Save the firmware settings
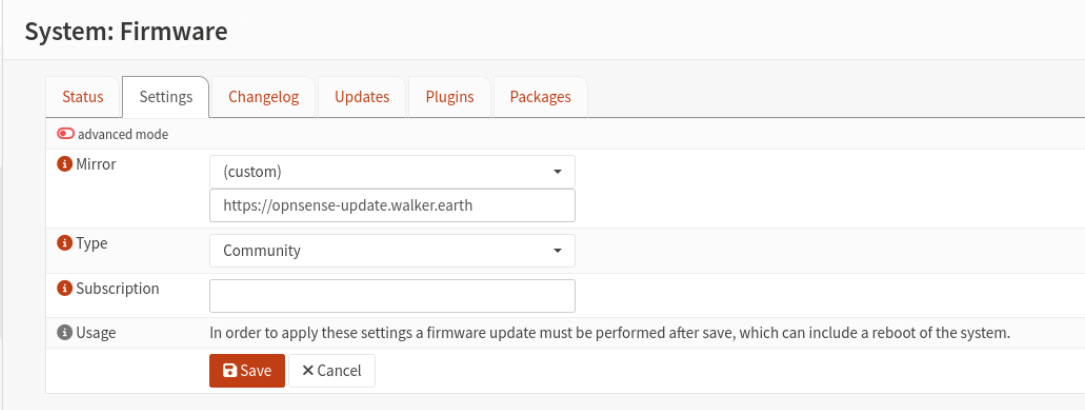The width and height of the screenshot is (1085, 410). (x=247, y=371)
